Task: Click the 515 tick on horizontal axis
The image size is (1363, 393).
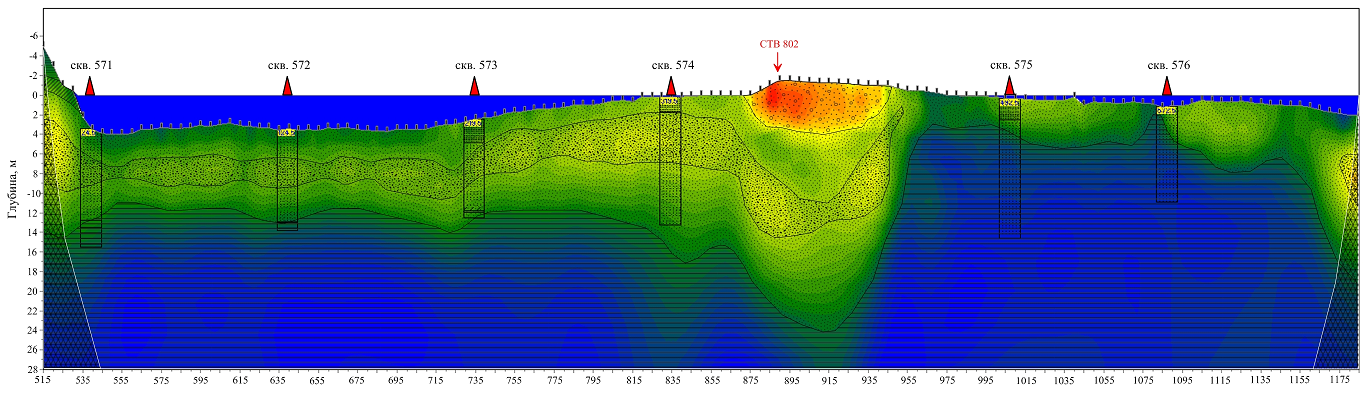Action: (42, 381)
